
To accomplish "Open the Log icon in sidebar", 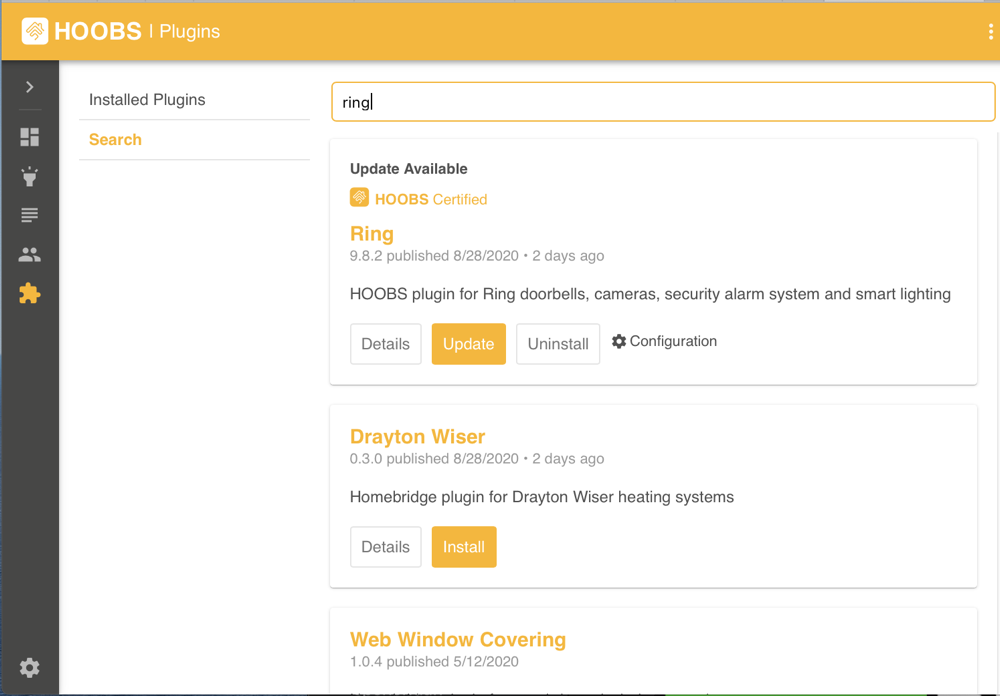I will [x=30, y=215].
